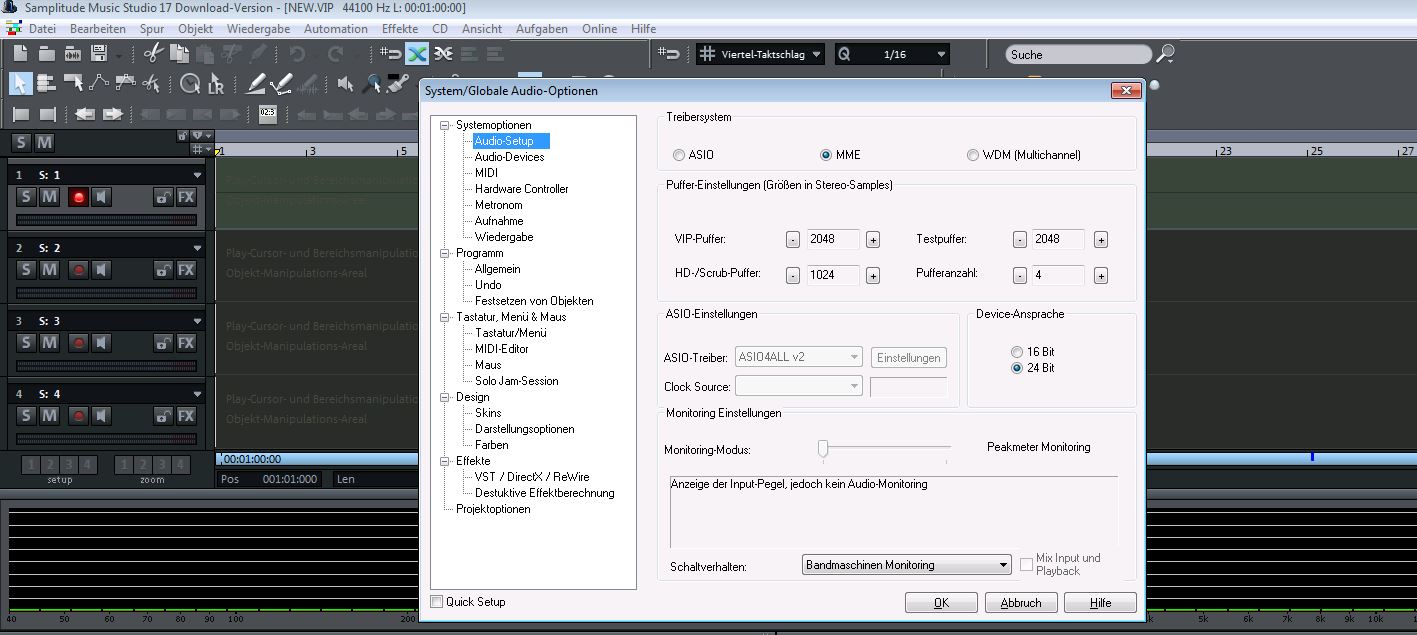Screen dimensions: 1417x635
Task: Enable the Quick Setup checkbox
Action: click(x=436, y=602)
